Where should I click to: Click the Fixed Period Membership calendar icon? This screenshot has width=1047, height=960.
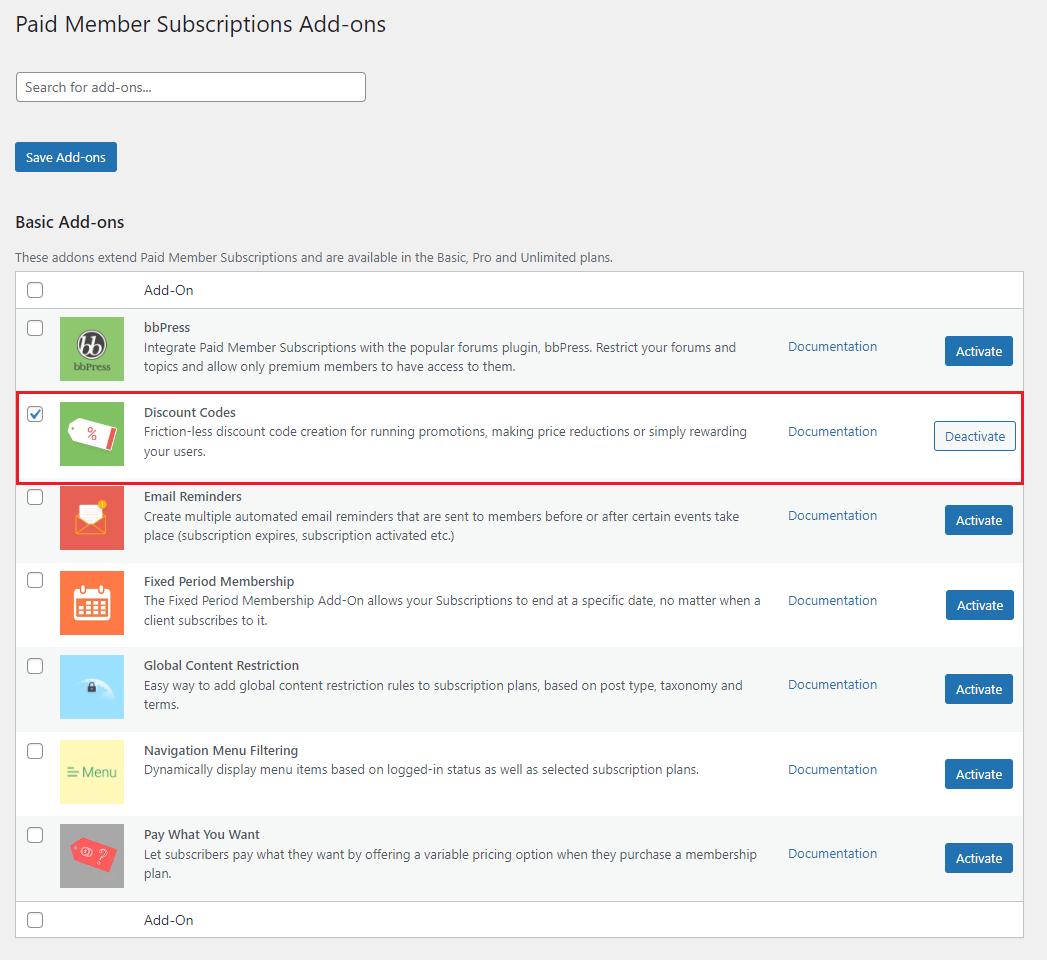(91, 603)
